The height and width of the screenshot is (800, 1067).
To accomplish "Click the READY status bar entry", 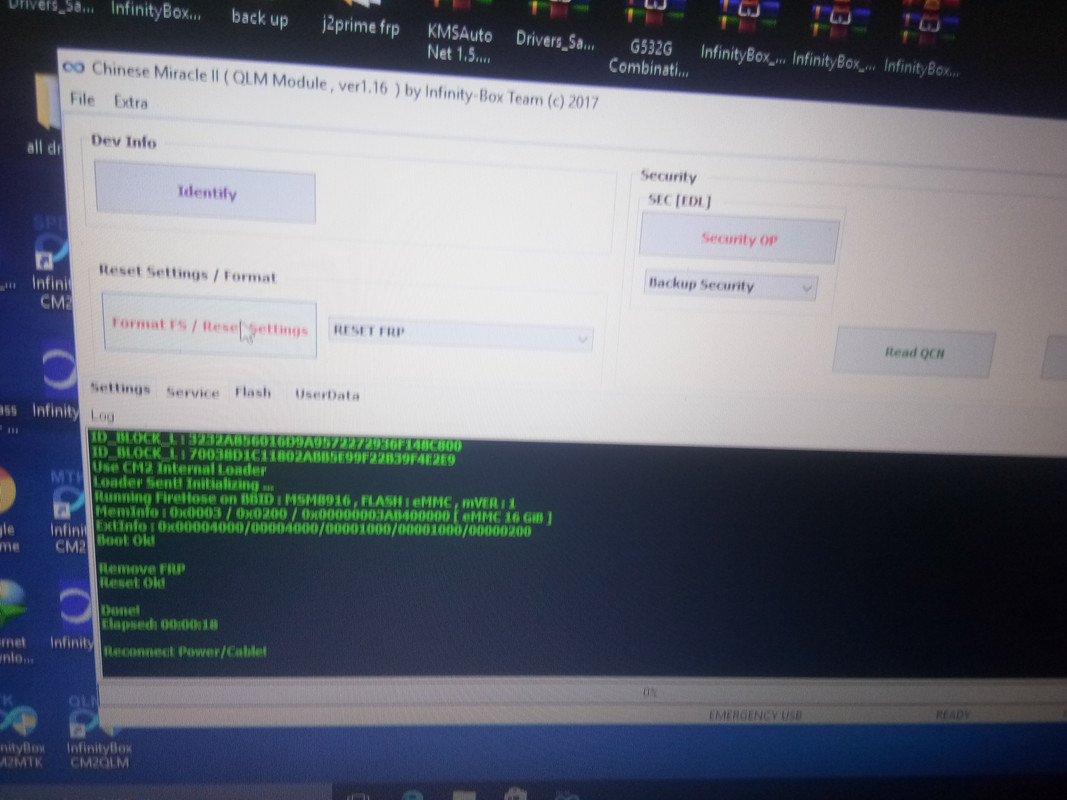I will (x=953, y=714).
